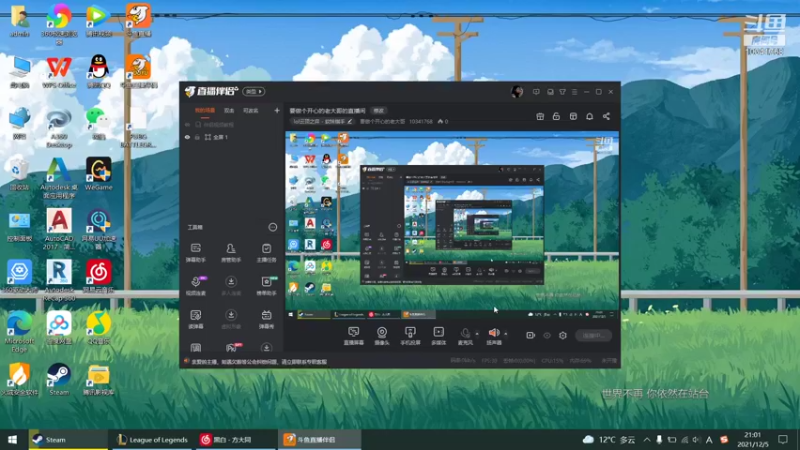The width and height of the screenshot is (800, 450).
Task: Toggle visibility eye of 全屏1 source
Action: tap(187, 137)
